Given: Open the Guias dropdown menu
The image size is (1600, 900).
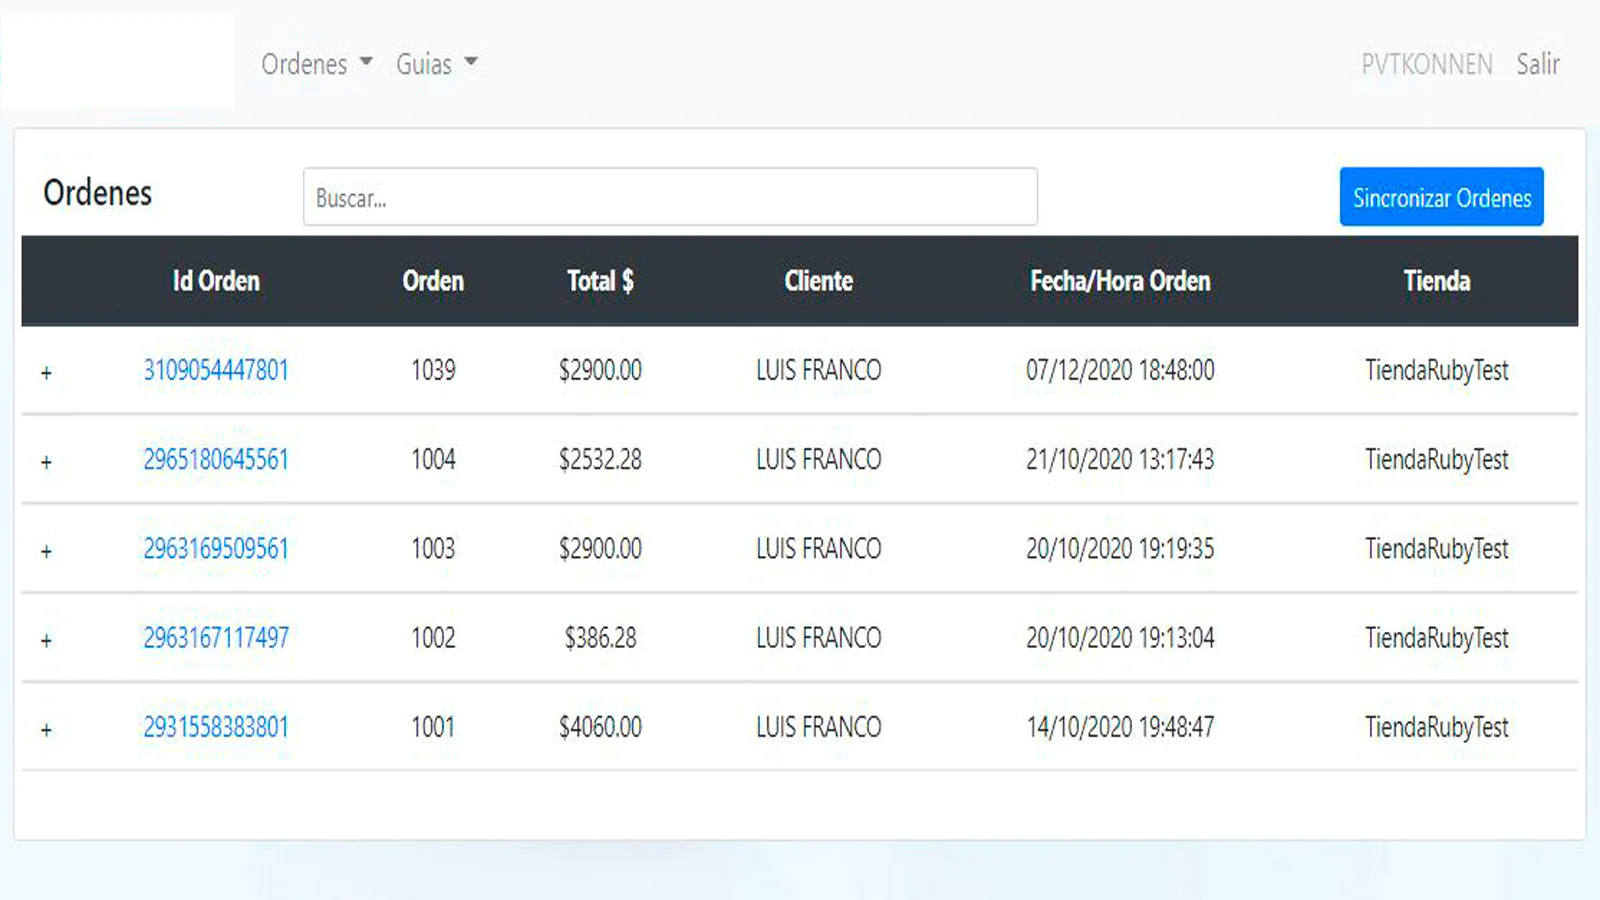Looking at the screenshot, I should click(436, 64).
